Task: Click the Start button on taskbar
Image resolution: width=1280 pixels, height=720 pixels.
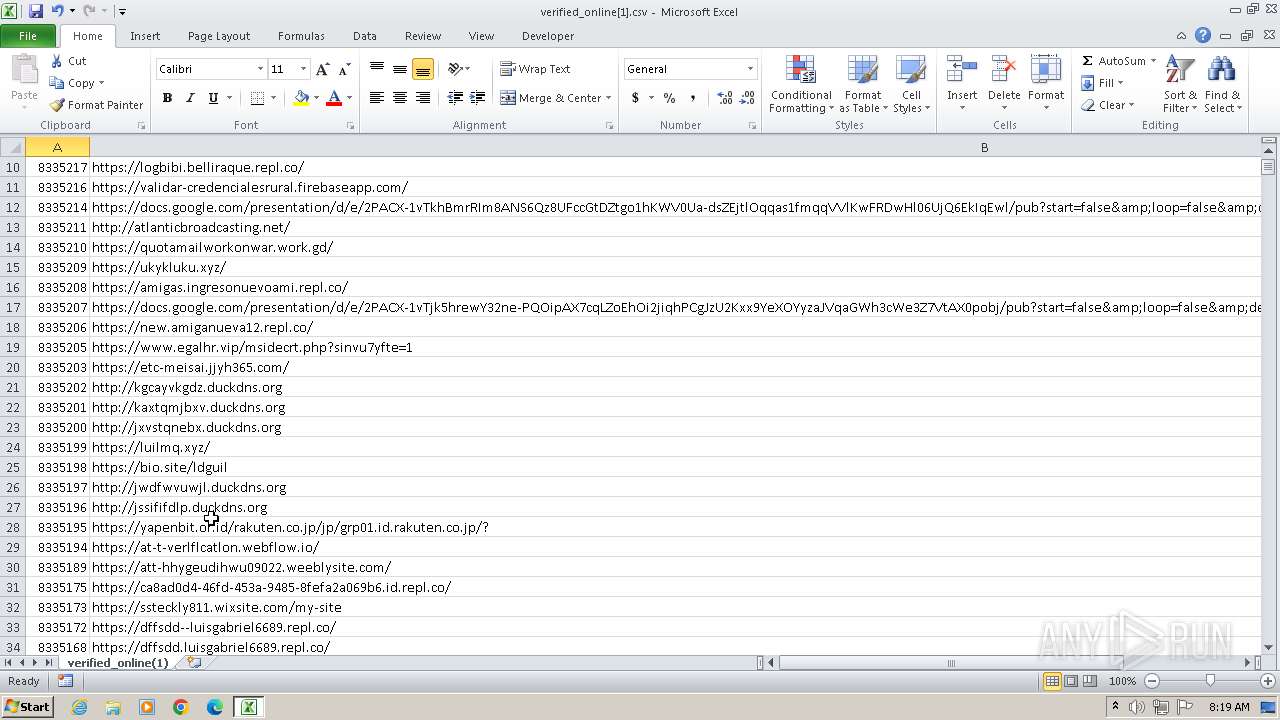Action: click(27, 707)
